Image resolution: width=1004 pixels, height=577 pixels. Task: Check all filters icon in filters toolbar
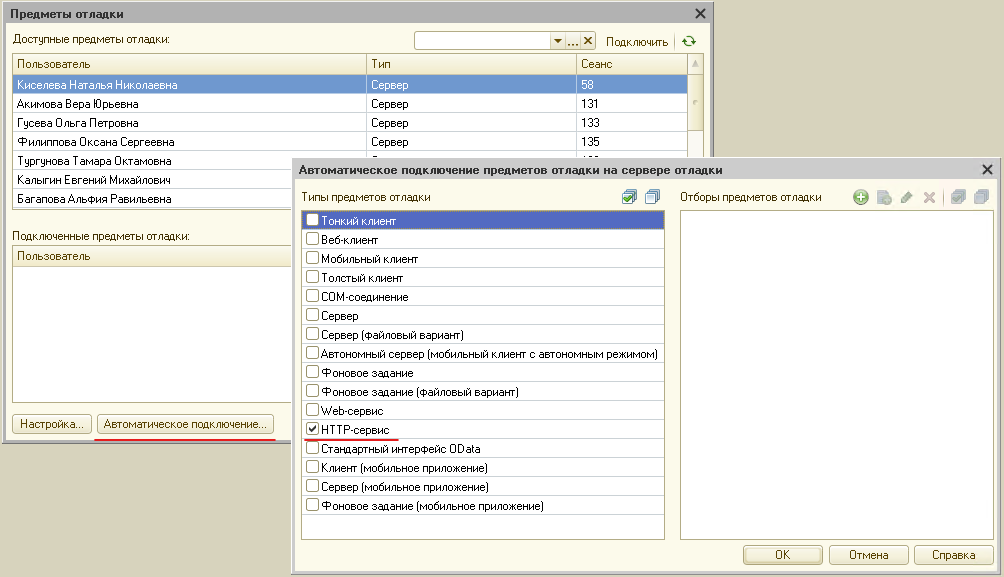[x=958, y=197]
